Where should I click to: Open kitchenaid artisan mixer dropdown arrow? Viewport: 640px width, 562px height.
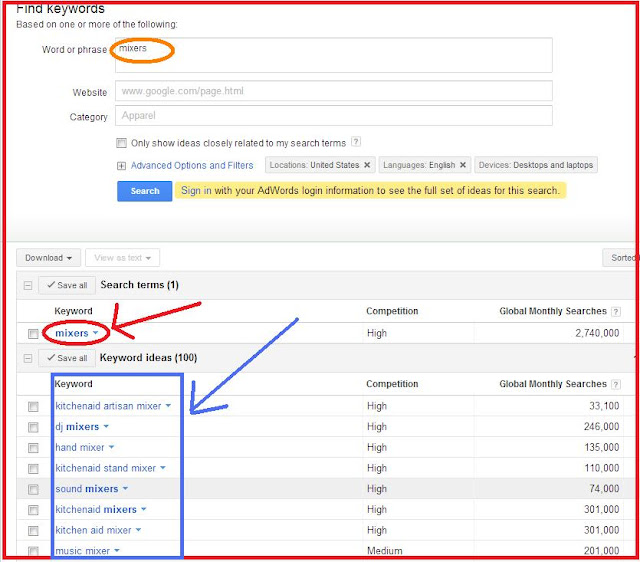(x=168, y=406)
